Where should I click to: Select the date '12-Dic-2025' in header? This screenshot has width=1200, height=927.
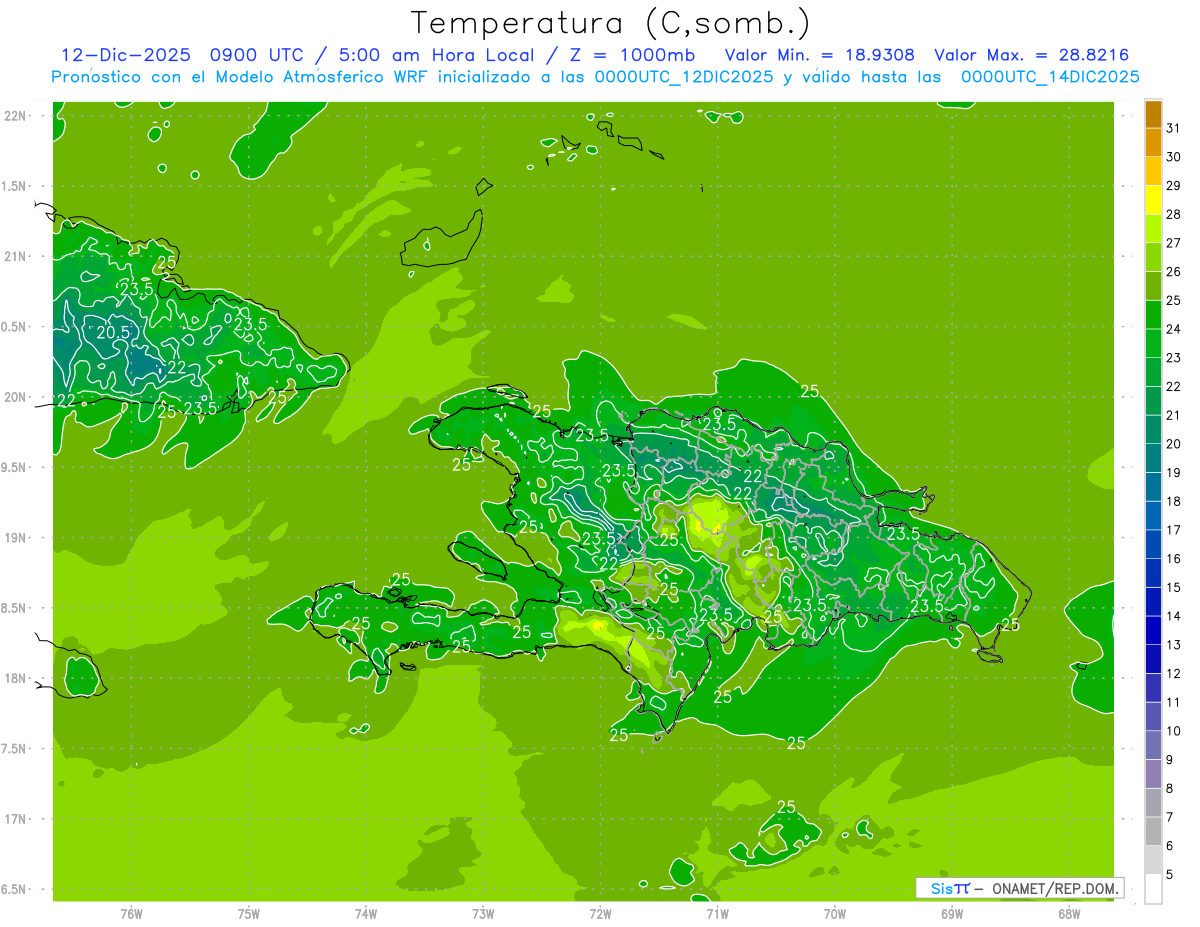click(127, 55)
